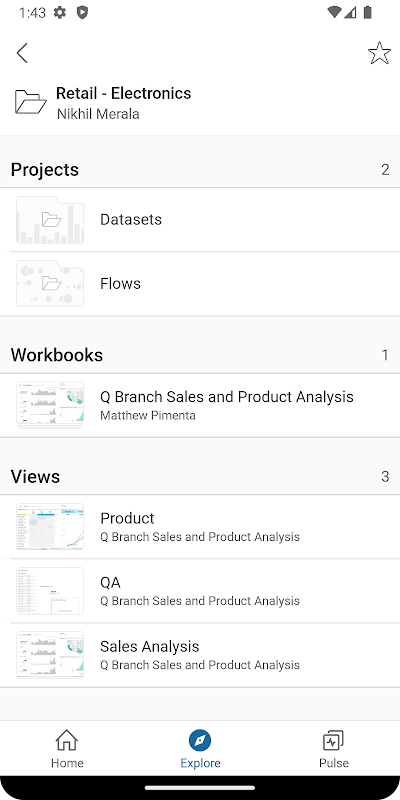This screenshot has height=800, width=400.
Task: Open the Datasets project folder thumbnail
Action: click(50, 220)
